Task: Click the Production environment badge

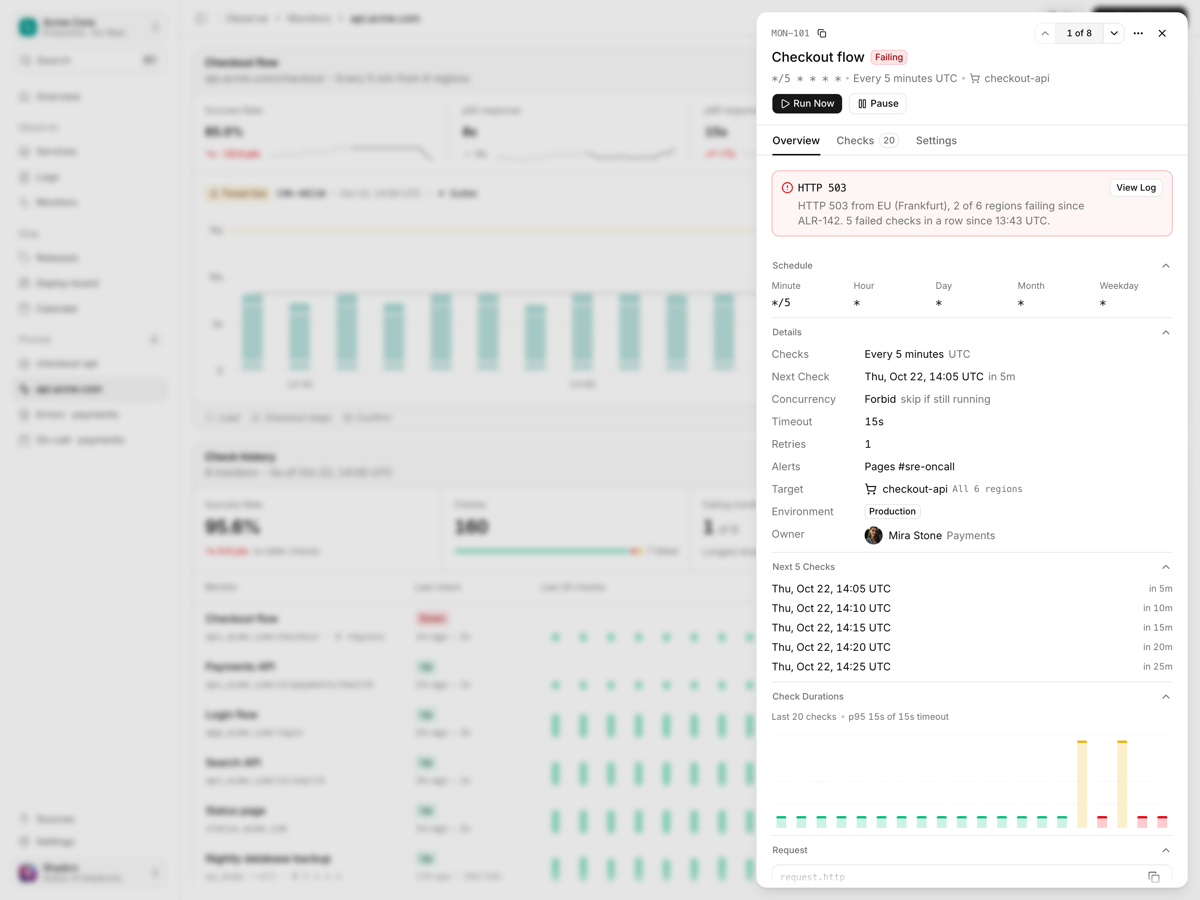Action: 892,512
